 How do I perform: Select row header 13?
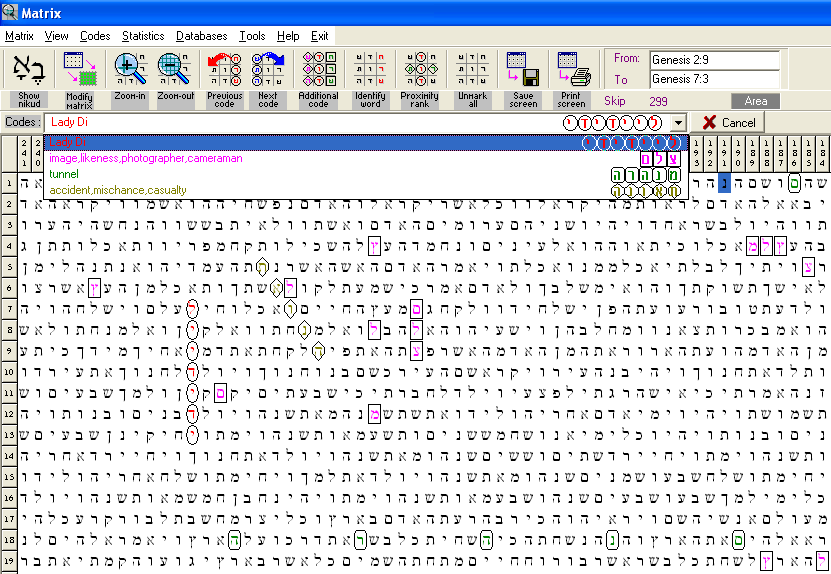tap(9, 435)
